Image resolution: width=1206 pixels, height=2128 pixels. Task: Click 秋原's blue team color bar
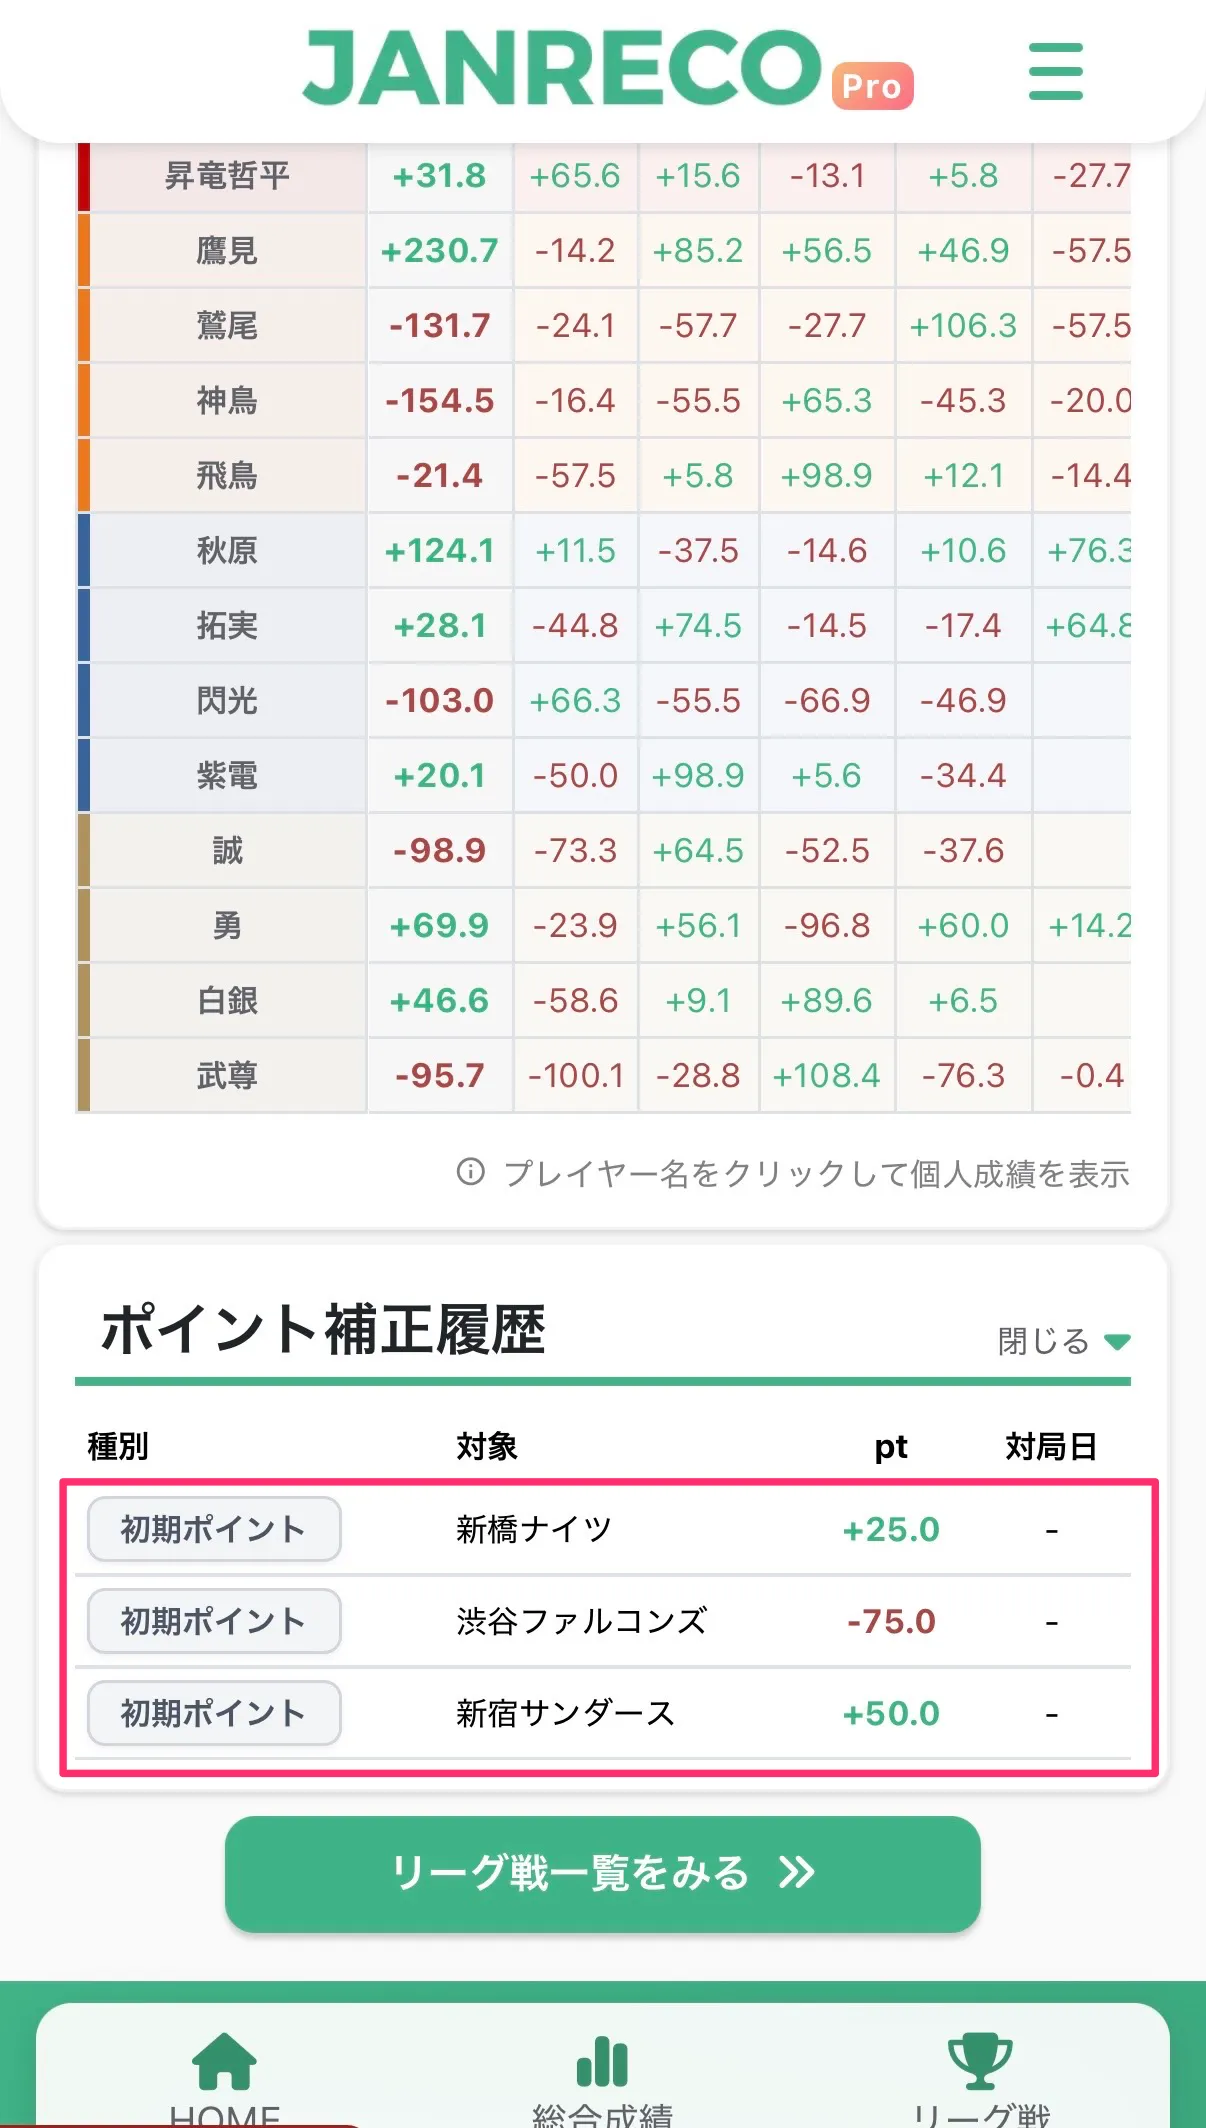(x=86, y=550)
